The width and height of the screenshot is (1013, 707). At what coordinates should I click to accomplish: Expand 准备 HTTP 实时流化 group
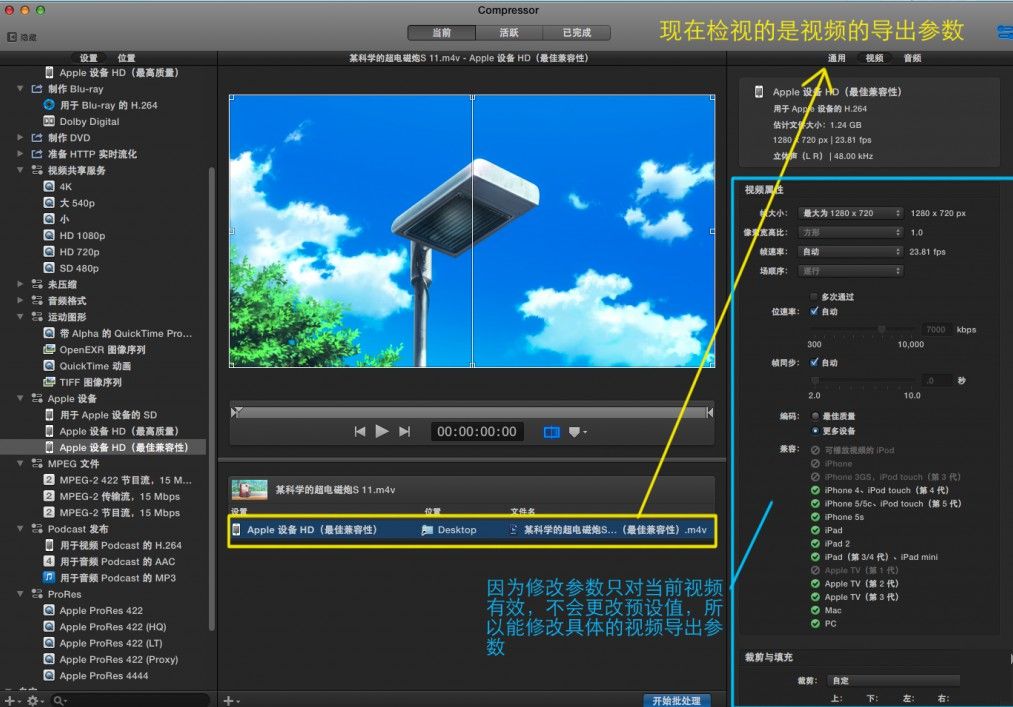[20, 154]
